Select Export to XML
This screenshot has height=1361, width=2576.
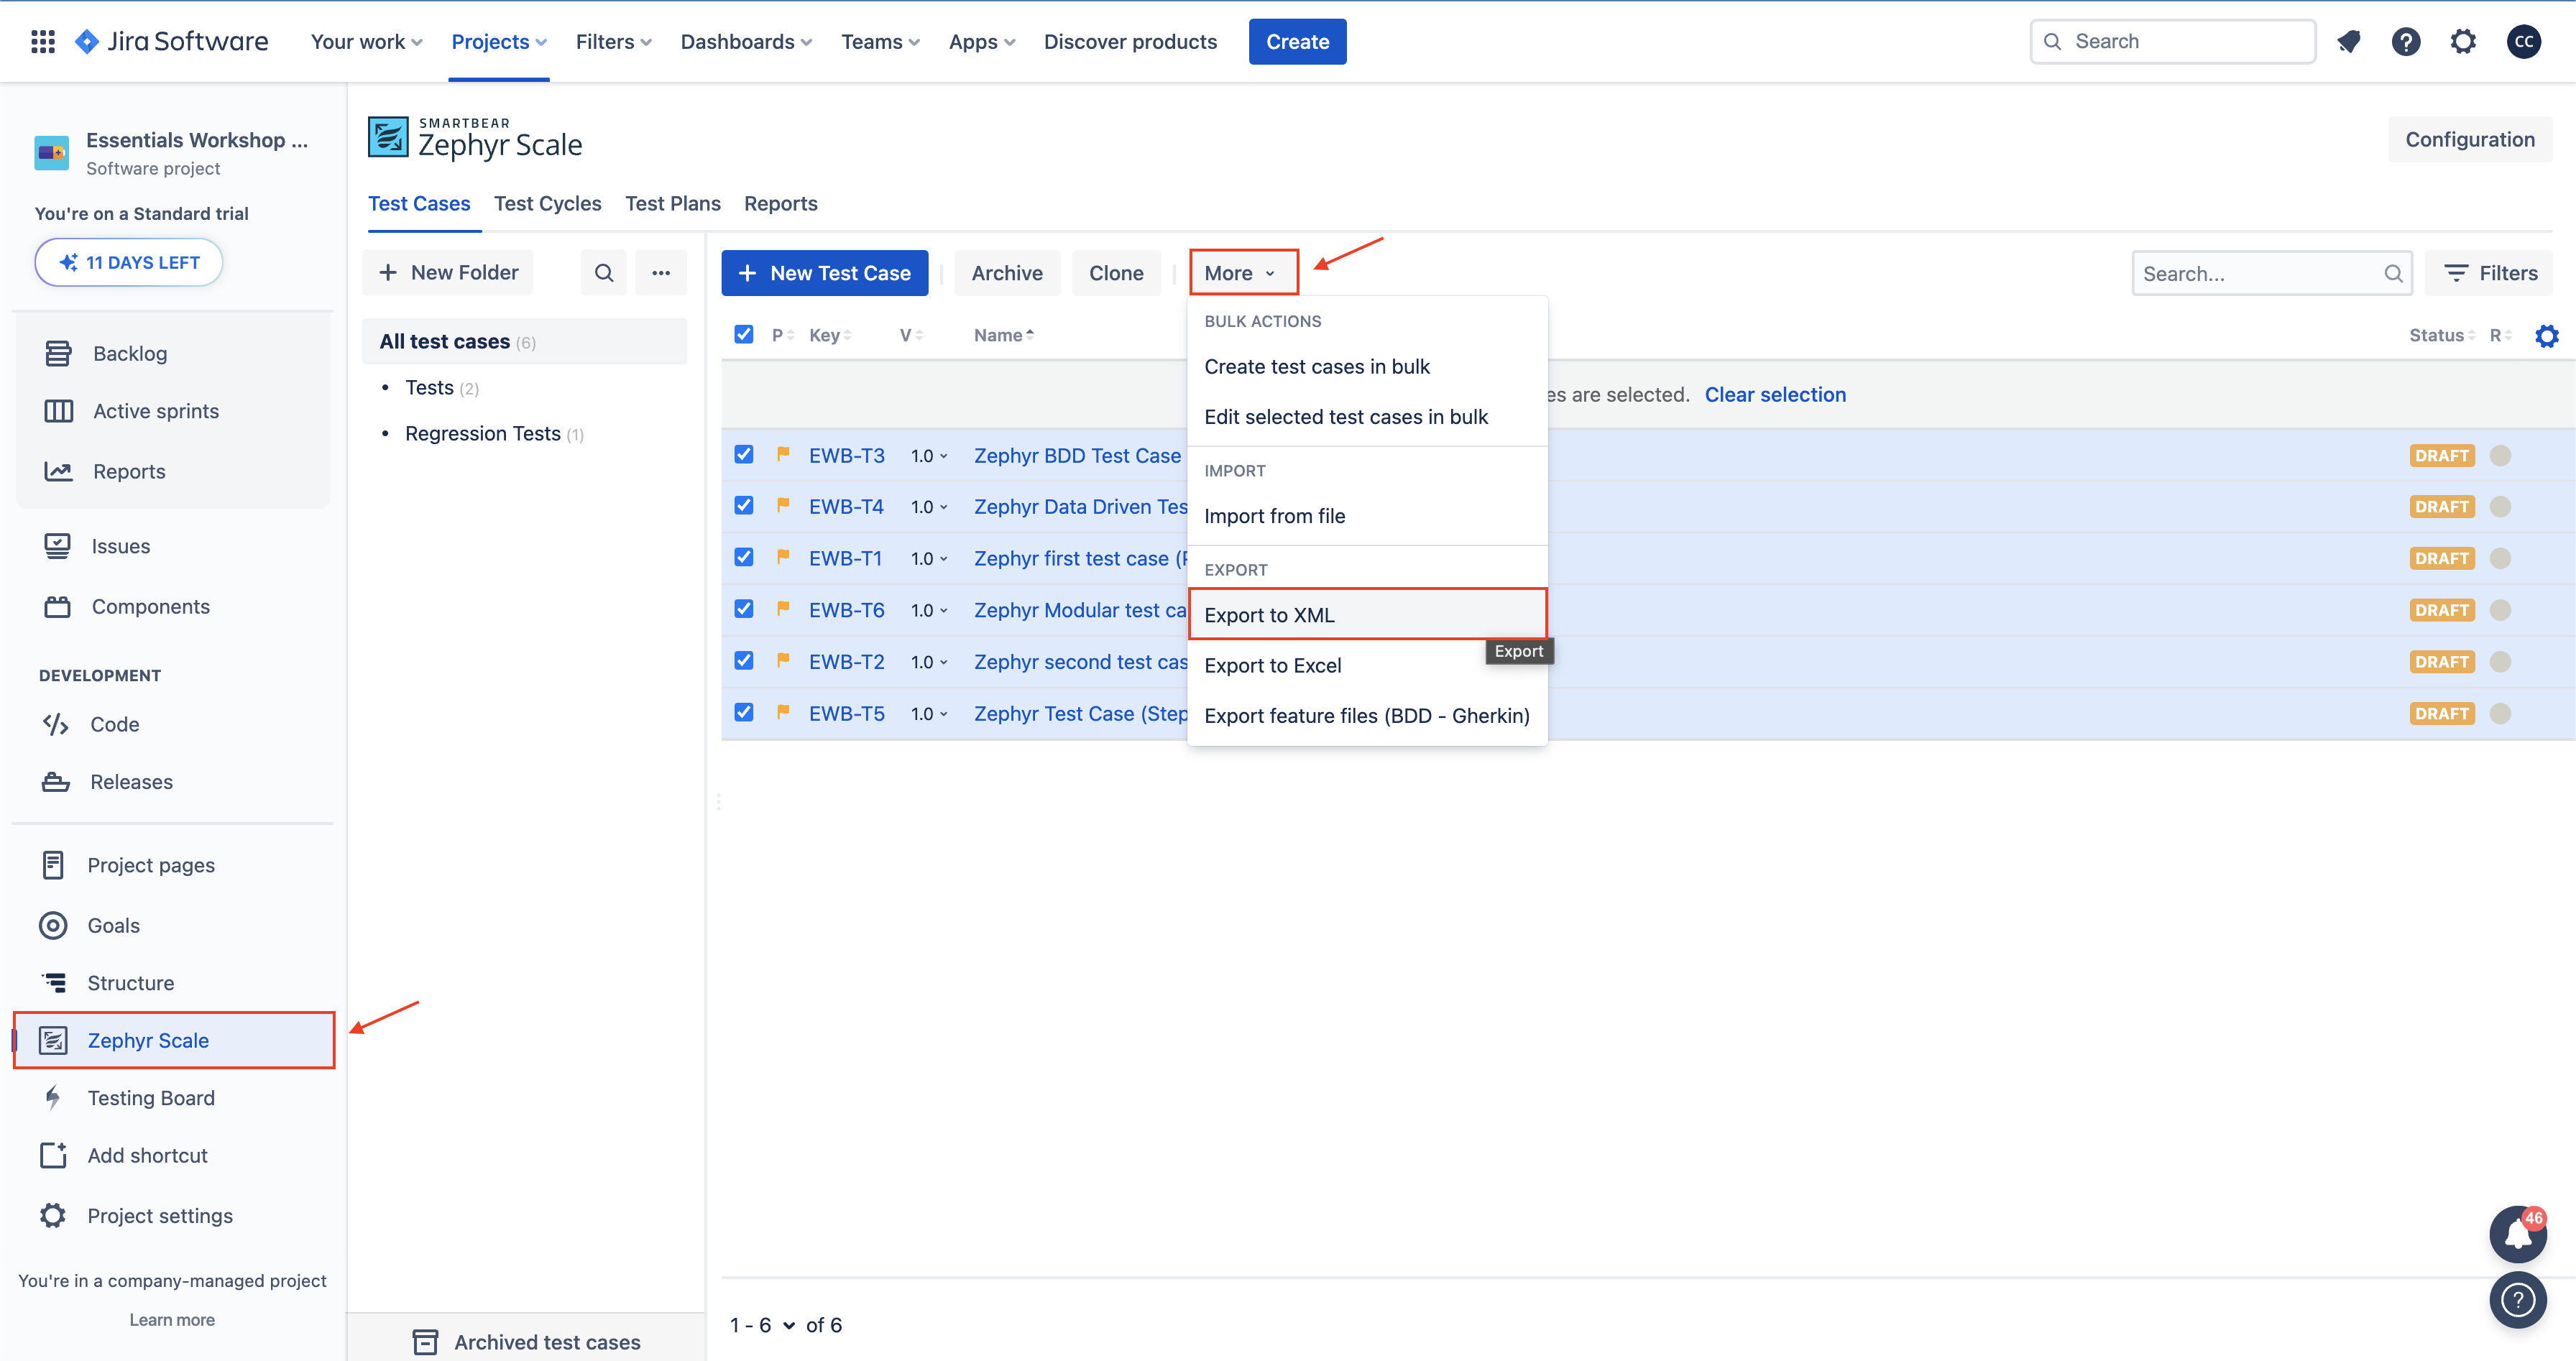(x=1367, y=615)
